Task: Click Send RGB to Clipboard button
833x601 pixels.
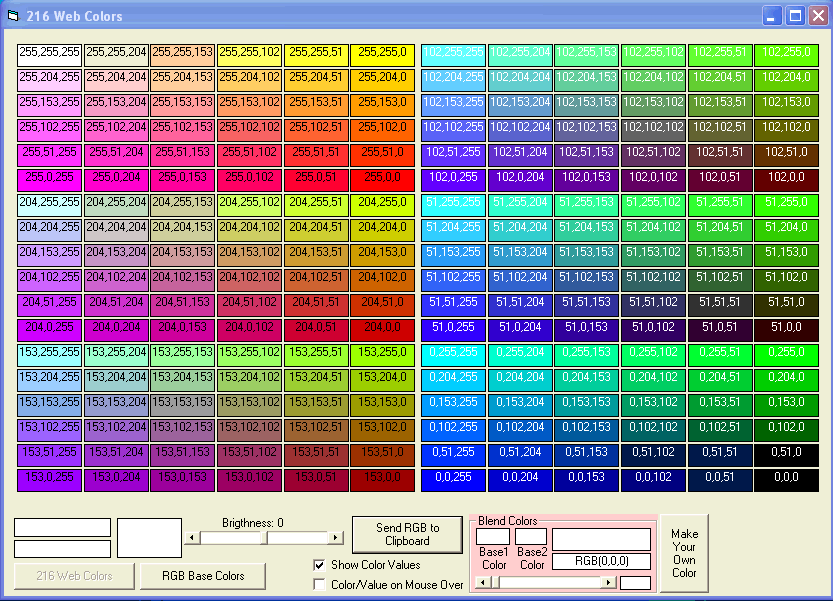Action: pyautogui.click(x=407, y=535)
